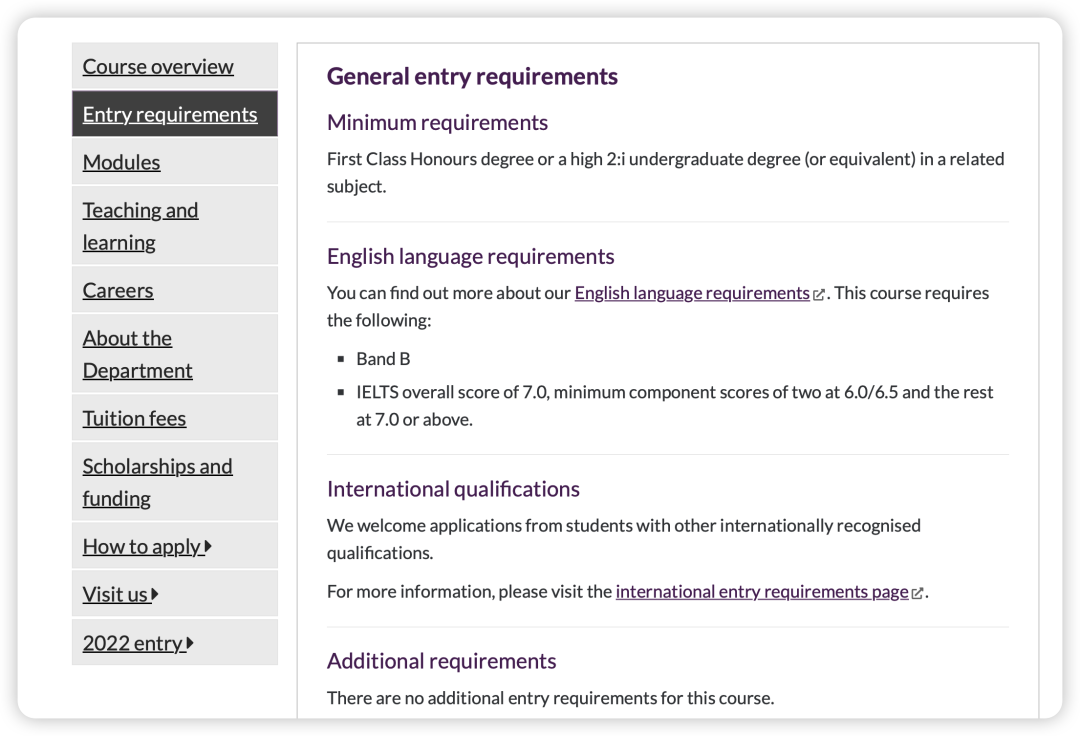1080x736 pixels.
Task: View the Careers section
Action: (118, 291)
